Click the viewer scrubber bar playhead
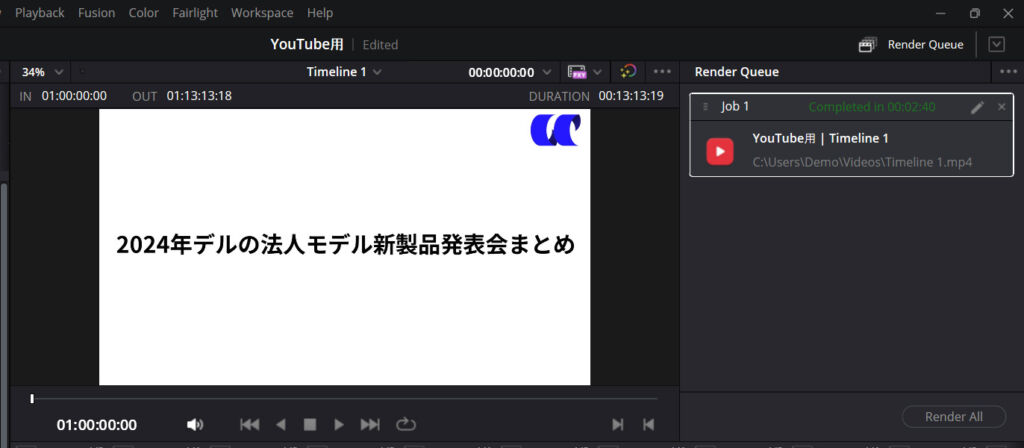The height and width of the screenshot is (448, 1024). [x=32, y=399]
